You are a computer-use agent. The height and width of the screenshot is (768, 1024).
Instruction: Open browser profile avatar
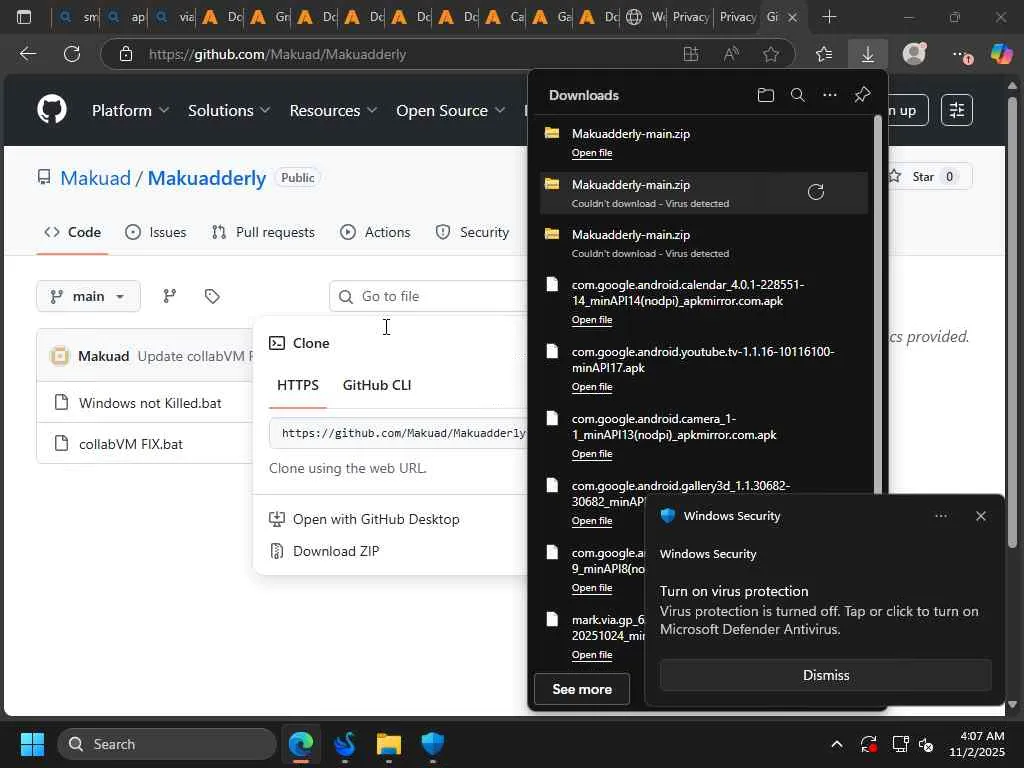(914, 54)
